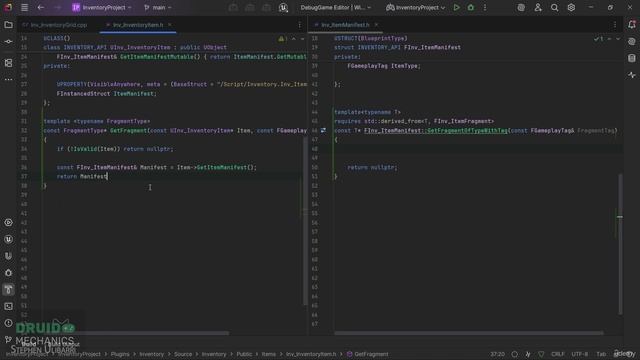Open the Unreal Link magnet tool window
Screen dimensions: 640x360
click(8, 256)
